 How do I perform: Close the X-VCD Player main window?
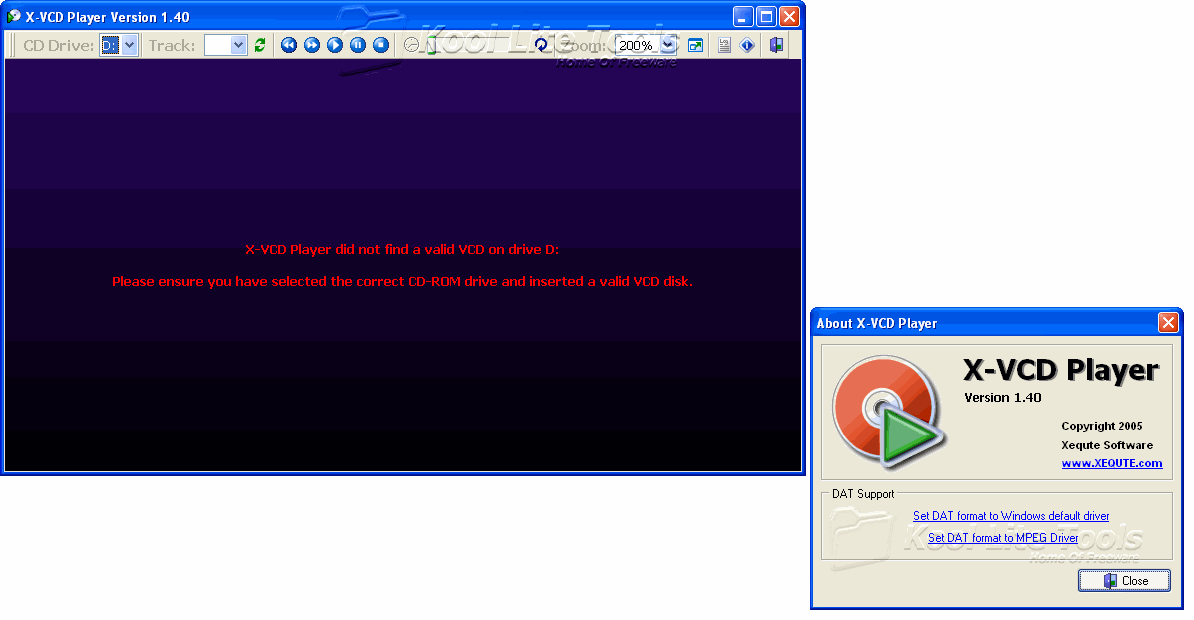[790, 16]
